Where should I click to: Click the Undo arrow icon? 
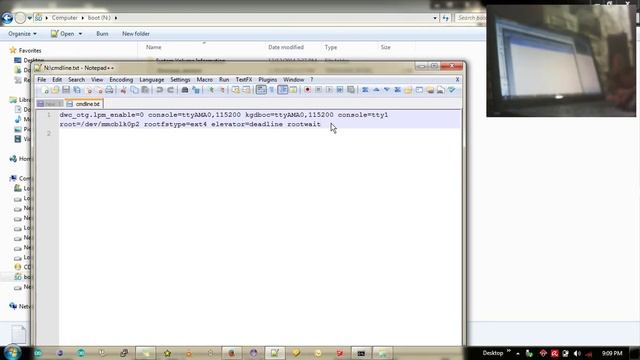click(160, 90)
